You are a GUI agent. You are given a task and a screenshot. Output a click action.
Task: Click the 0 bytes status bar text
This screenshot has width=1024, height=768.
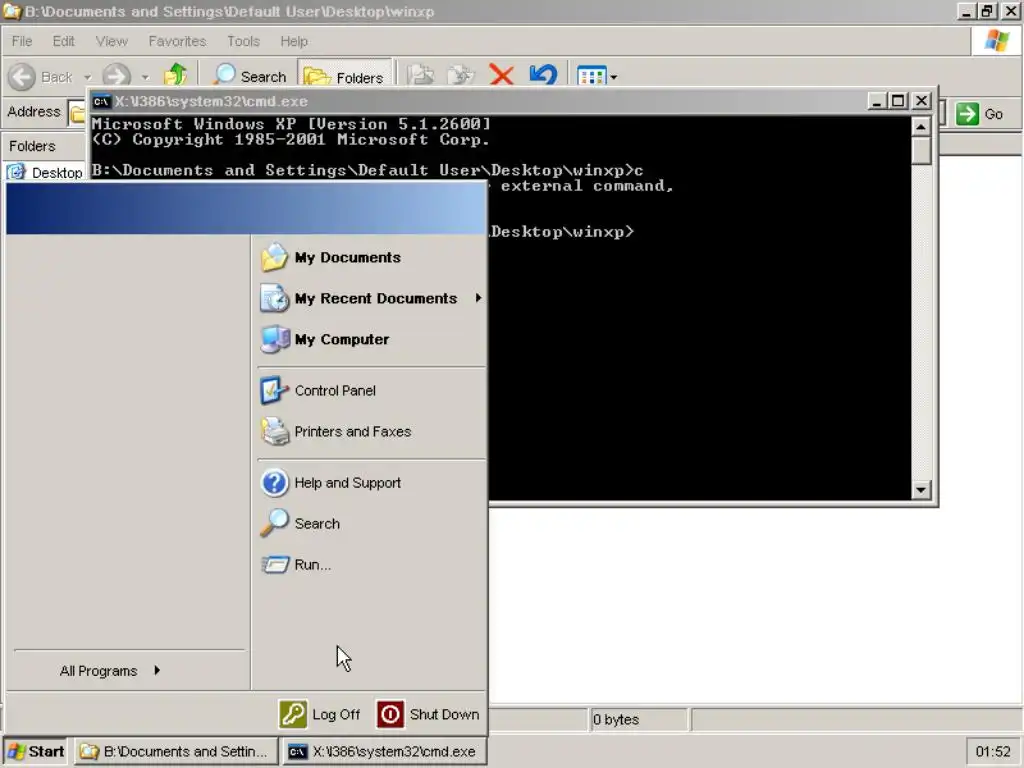616,720
